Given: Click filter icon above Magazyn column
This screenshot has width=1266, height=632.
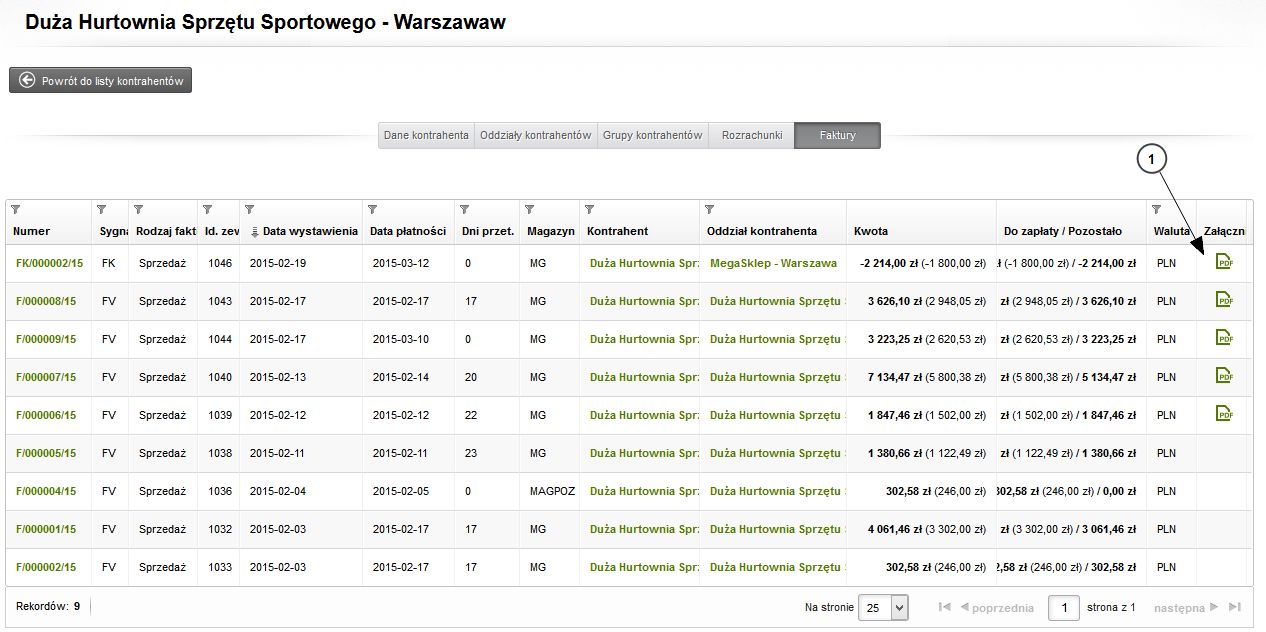Looking at the screenshot, I should point(528,210).
